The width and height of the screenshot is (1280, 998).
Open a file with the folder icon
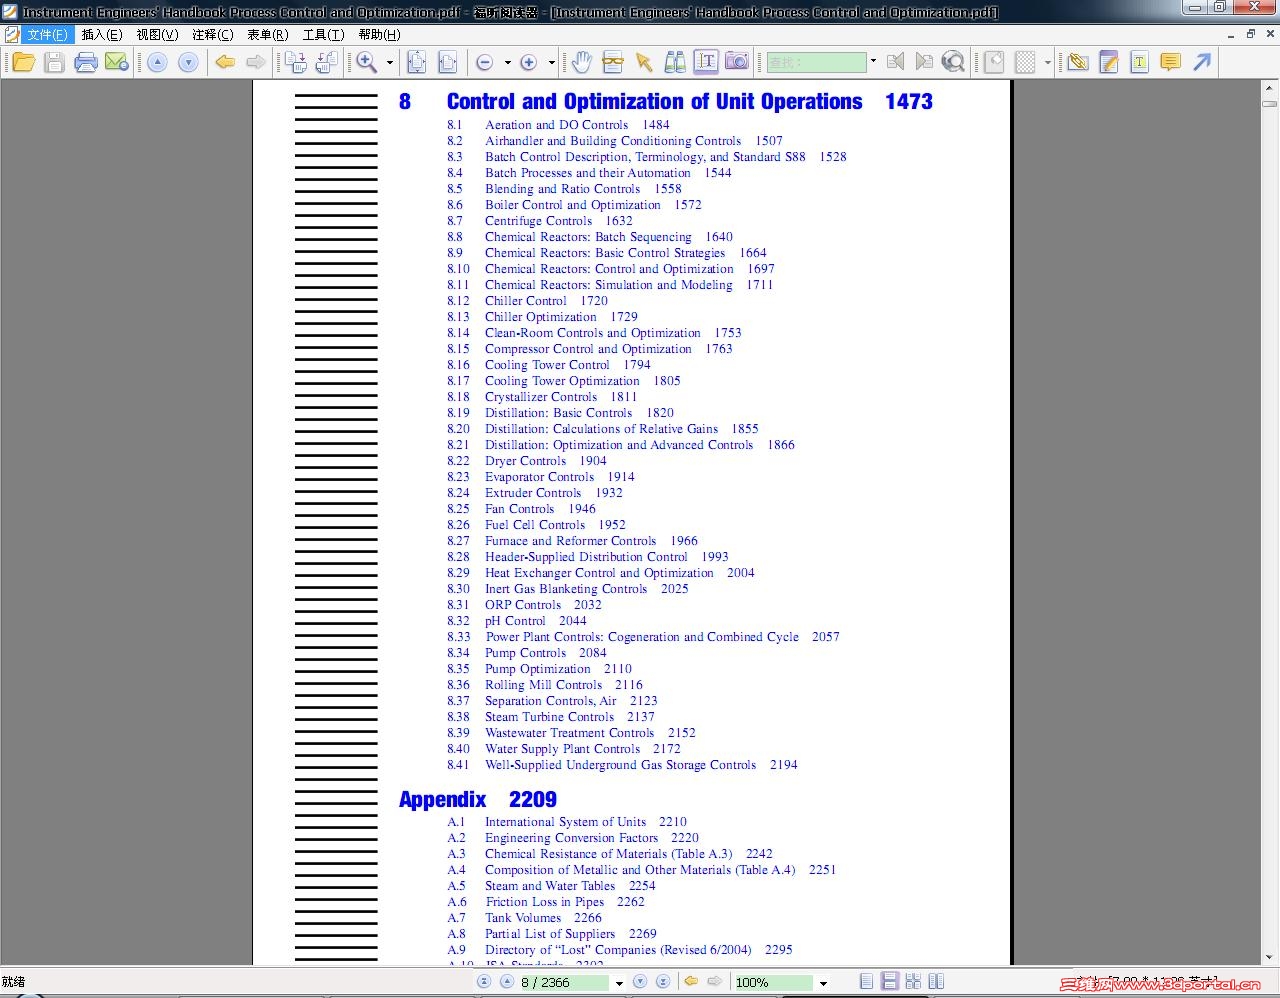tap(23, 62)
